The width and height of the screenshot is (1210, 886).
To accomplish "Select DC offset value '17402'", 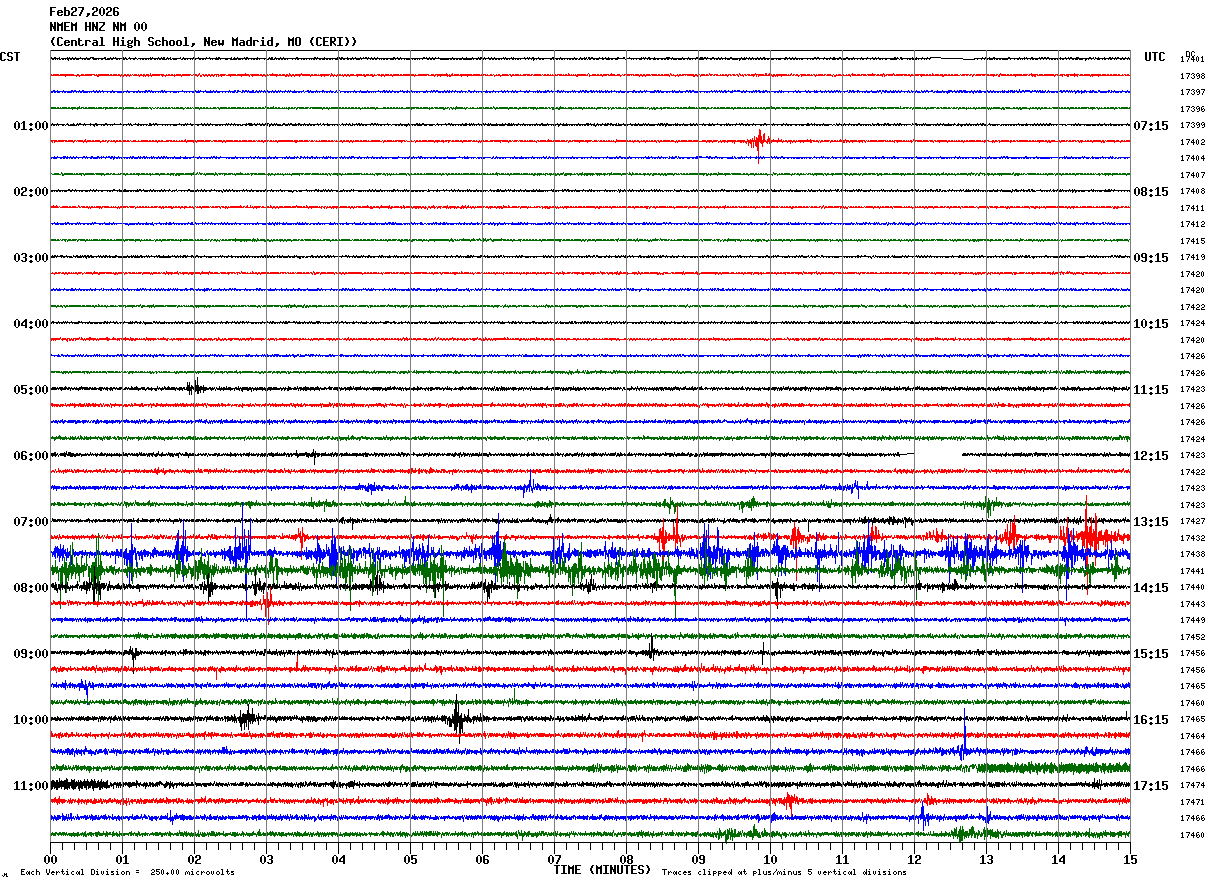I will pyautogui.click(x=1192, y=142).
